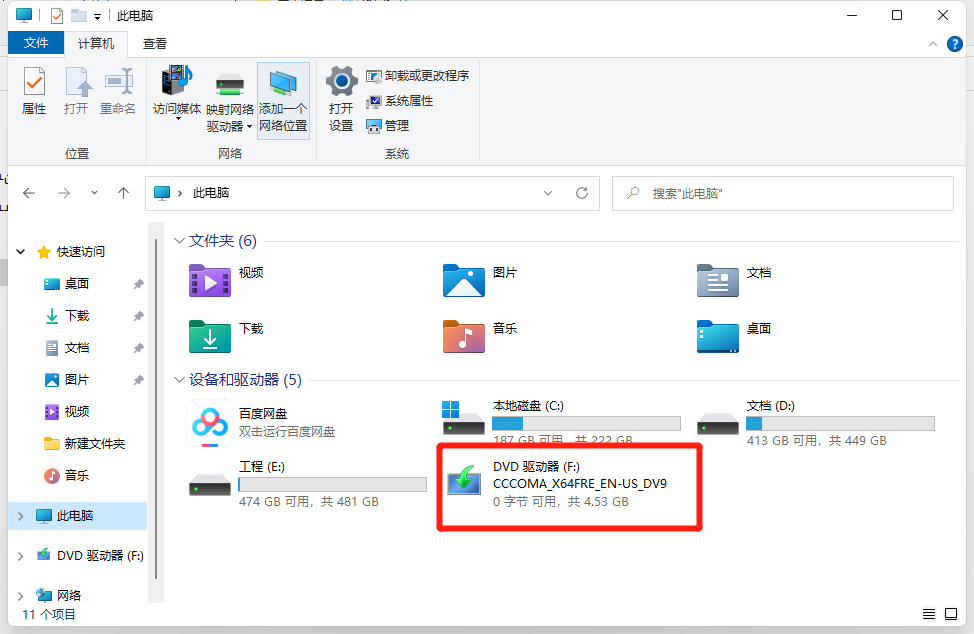The height and width of the screenshot is (634, 974).
Task: Open 映射网络驱动器 dropdown arrow
Action: tap(249, 127)
